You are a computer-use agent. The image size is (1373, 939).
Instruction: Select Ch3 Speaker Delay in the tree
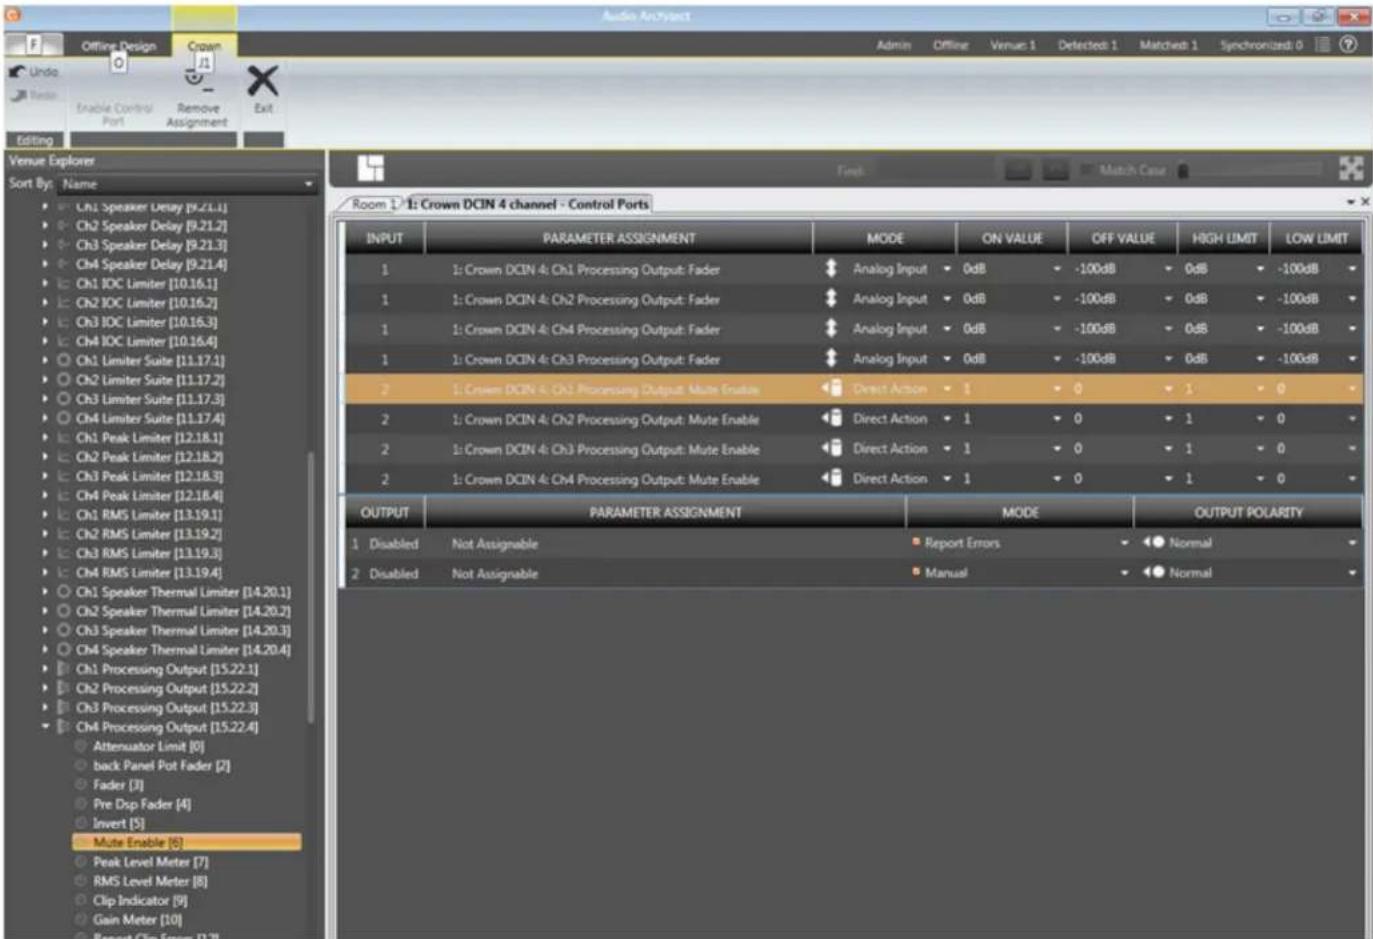pos(151,244)
